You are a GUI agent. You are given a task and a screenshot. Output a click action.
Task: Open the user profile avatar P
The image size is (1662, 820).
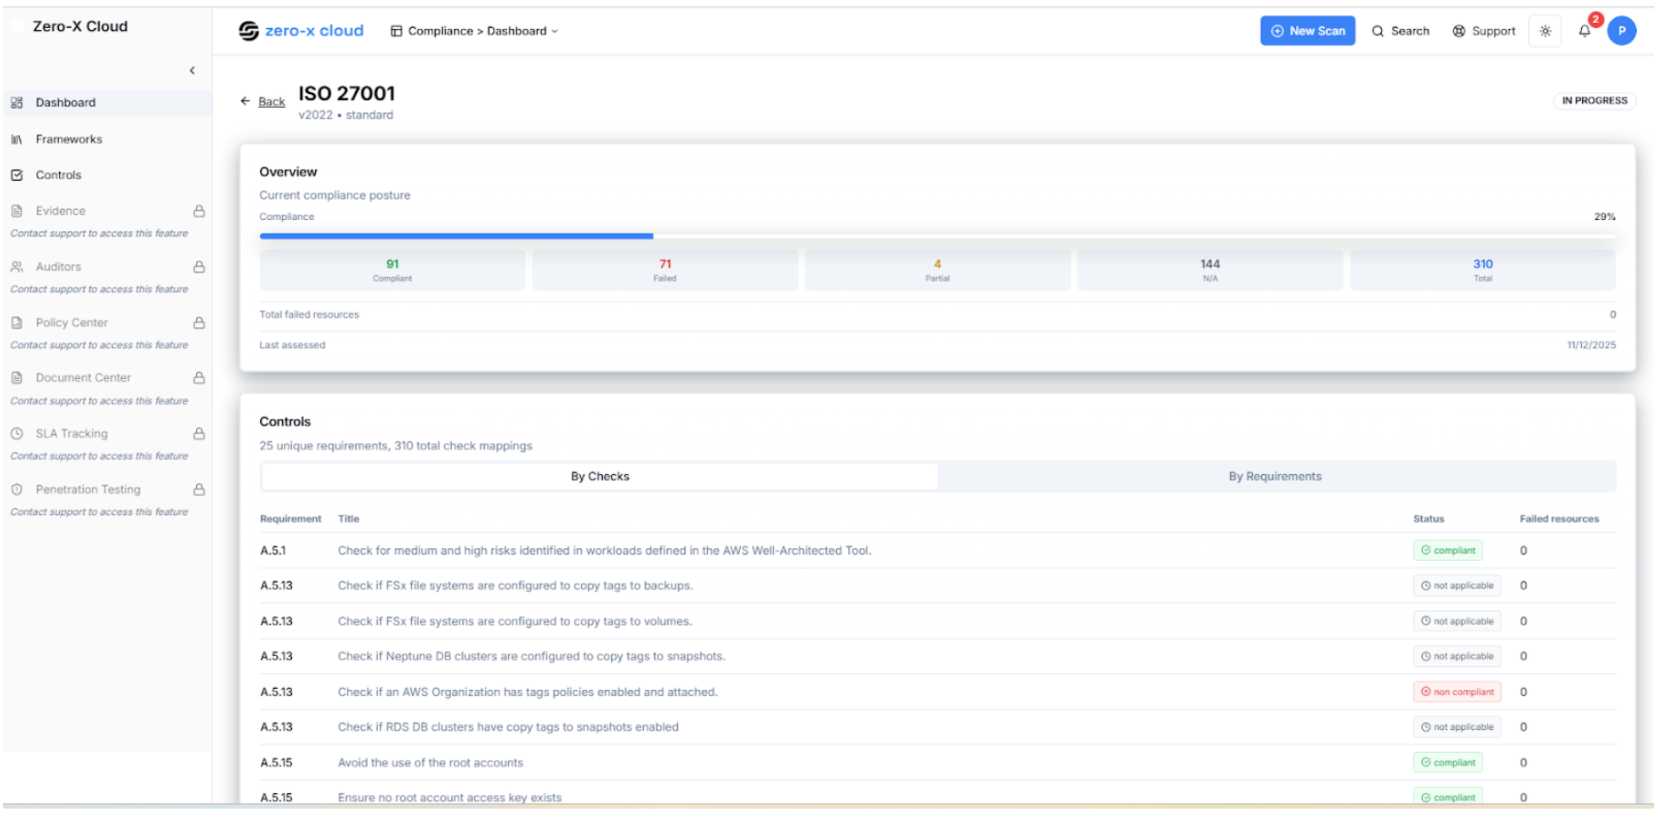pyautogui.click(x=1621, y=31)
